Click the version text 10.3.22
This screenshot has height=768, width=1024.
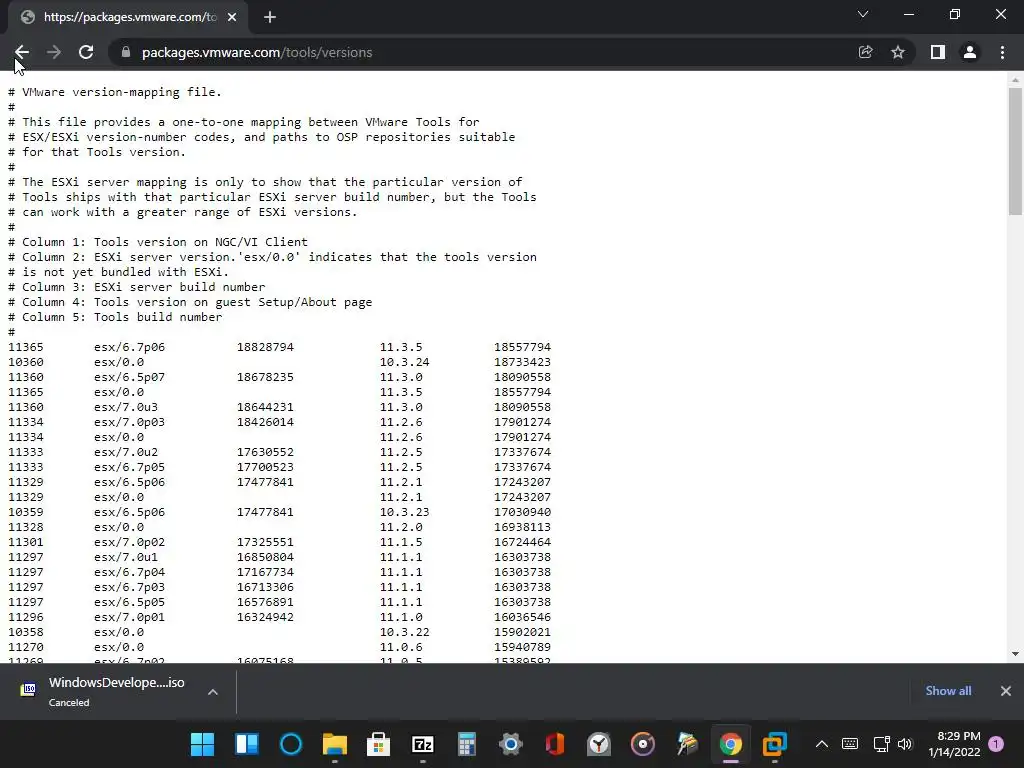tap(405, 633)
